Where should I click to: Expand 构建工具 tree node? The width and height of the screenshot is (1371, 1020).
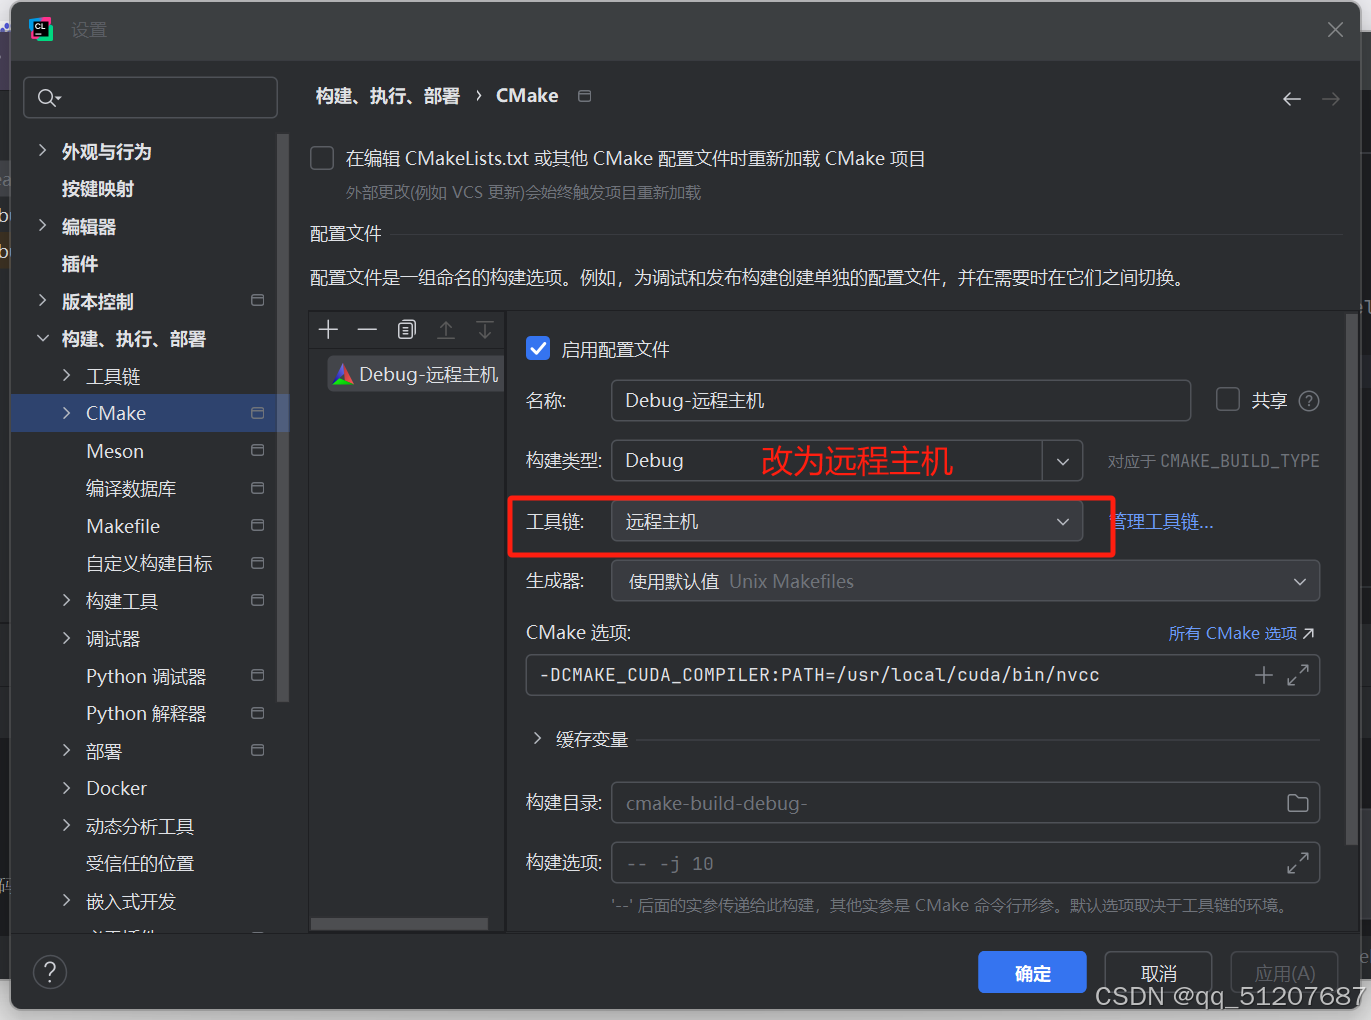[66, 600]
